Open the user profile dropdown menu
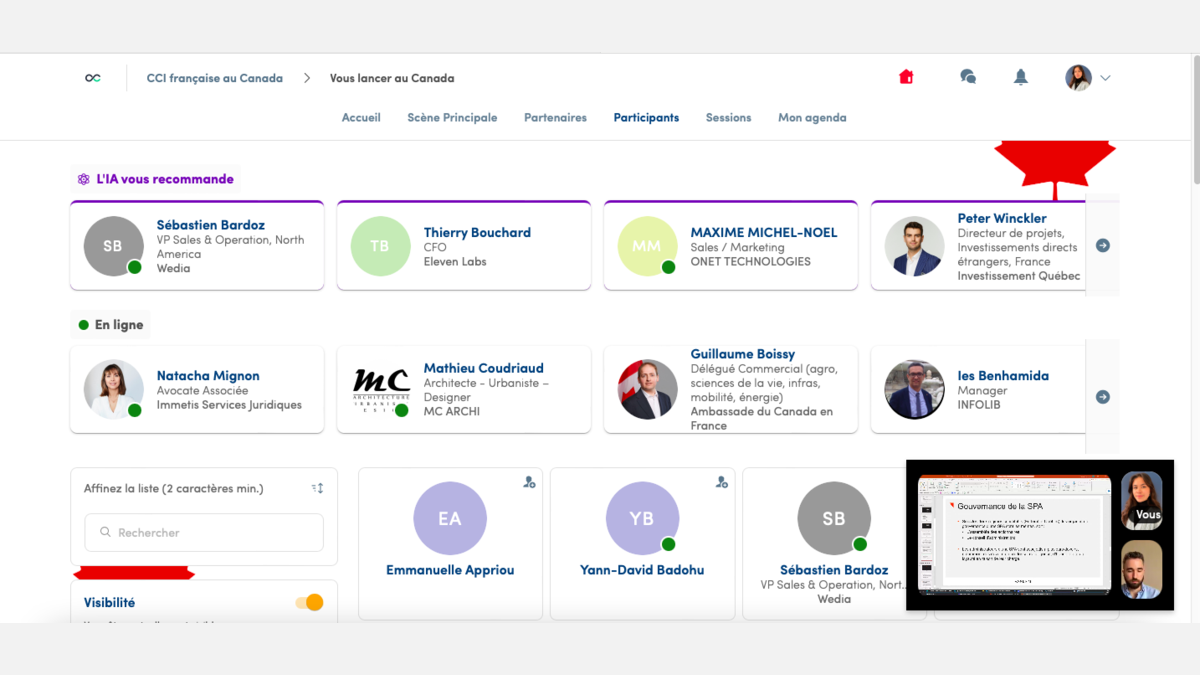1200x675 pixels. click(1088, 78)
